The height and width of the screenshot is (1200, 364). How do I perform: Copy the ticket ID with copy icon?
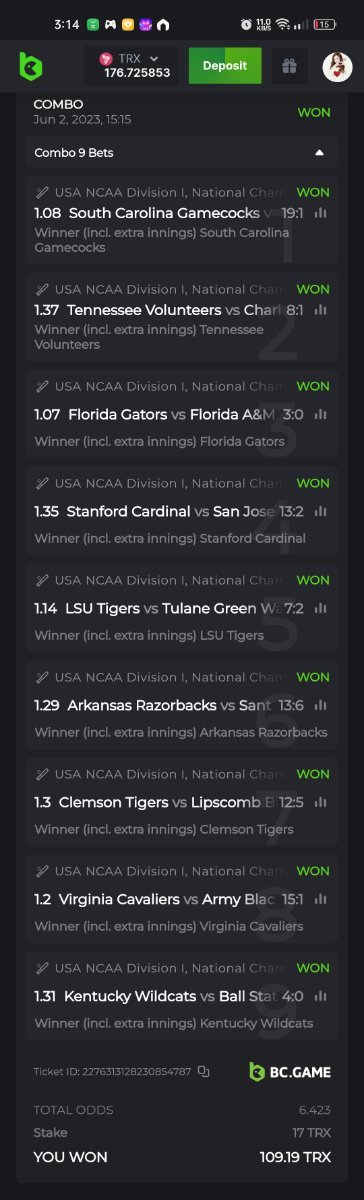204,1071
